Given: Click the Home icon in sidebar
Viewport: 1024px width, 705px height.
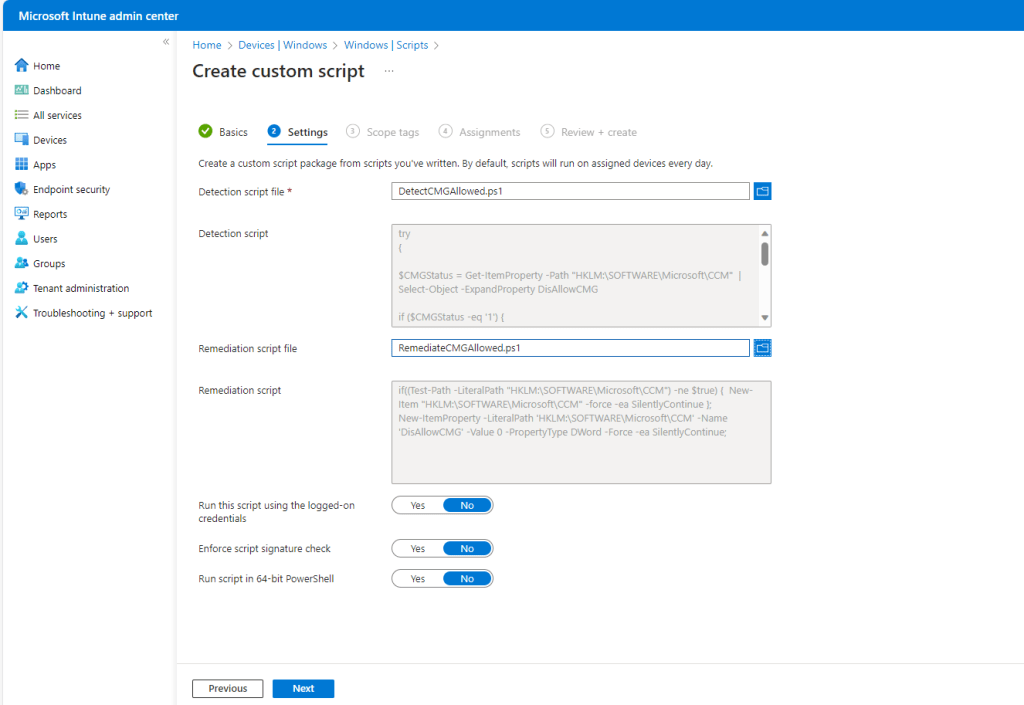Looking at the screenshot, I should 21,66.
